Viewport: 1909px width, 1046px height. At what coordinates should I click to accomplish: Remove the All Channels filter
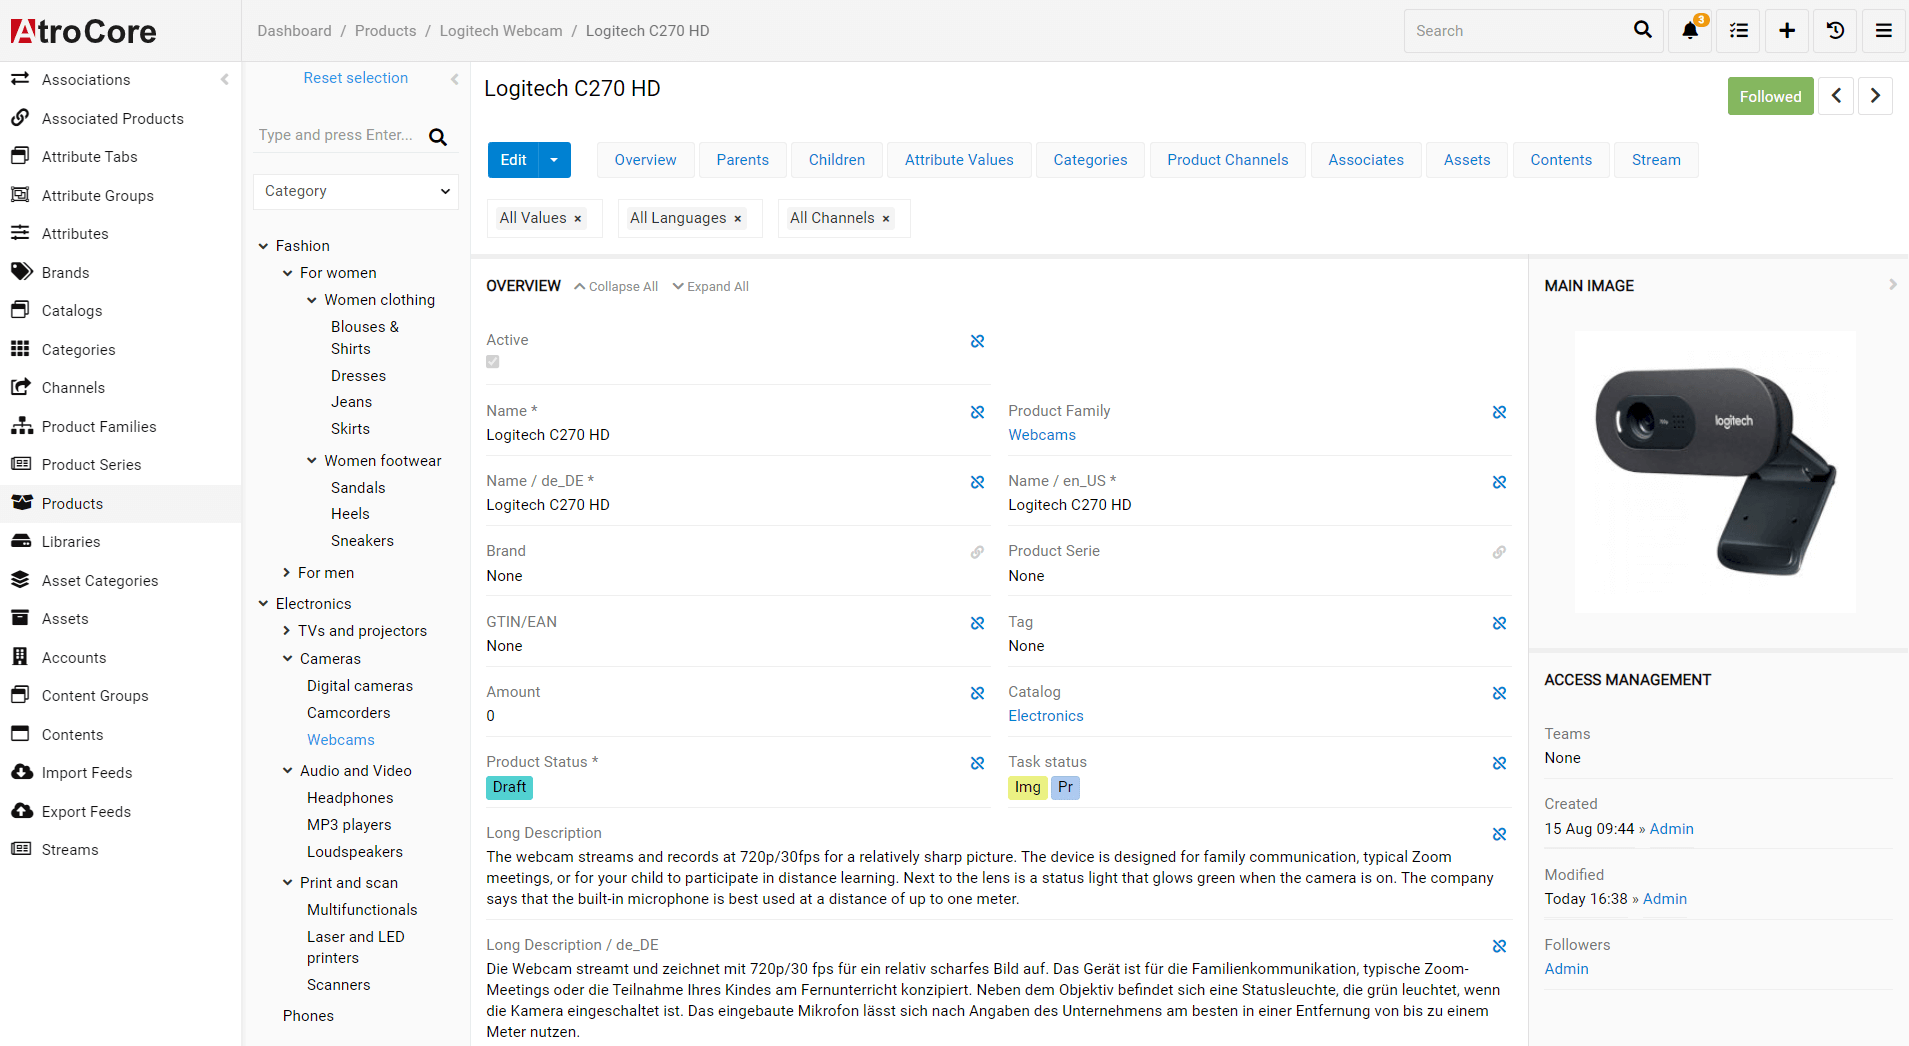tap(886, 219)
